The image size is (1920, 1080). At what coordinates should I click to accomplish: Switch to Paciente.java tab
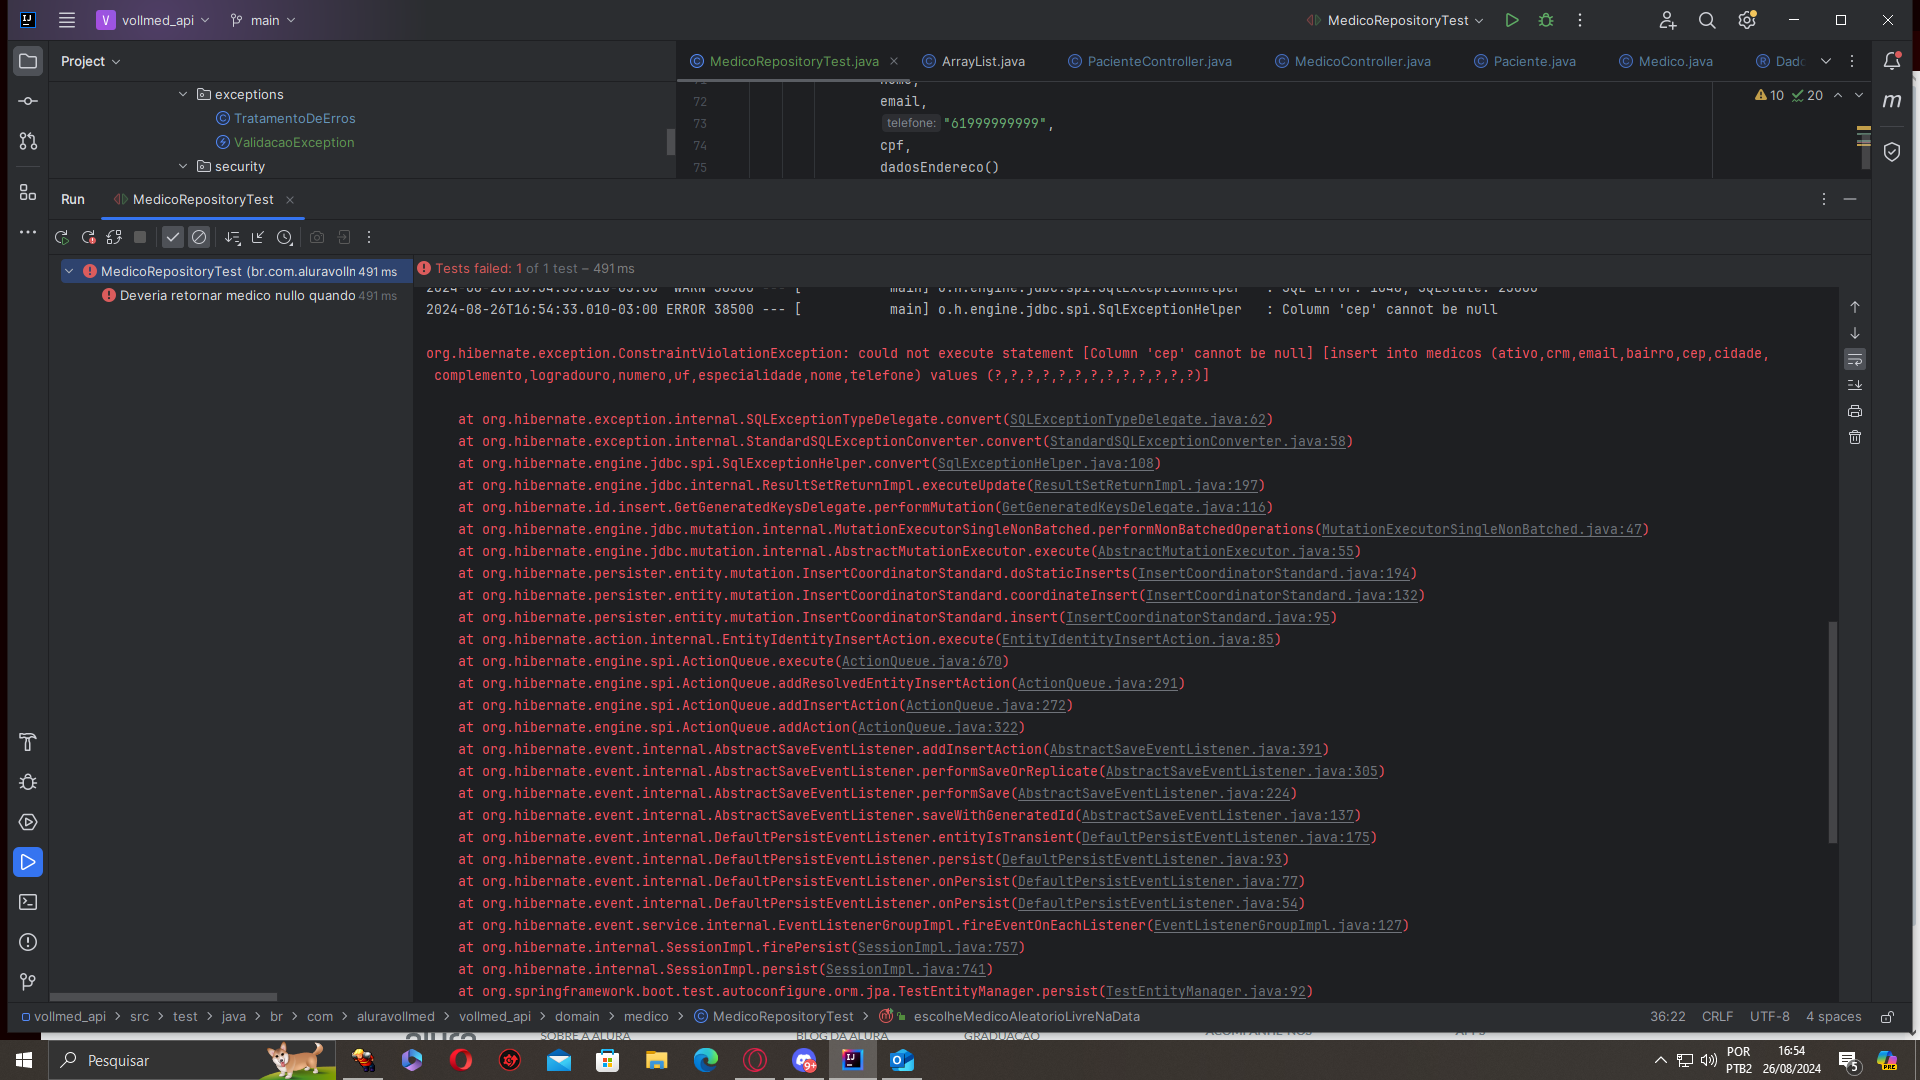[1525, 62]
